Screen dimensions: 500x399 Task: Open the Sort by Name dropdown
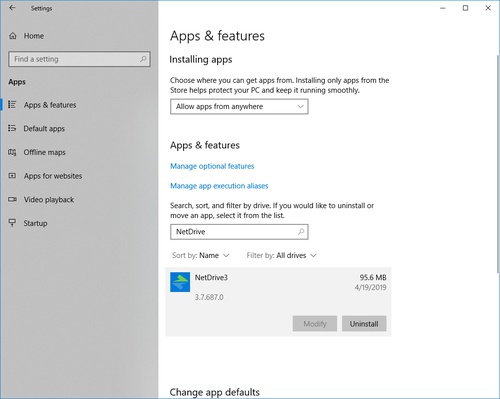point(201,255)
